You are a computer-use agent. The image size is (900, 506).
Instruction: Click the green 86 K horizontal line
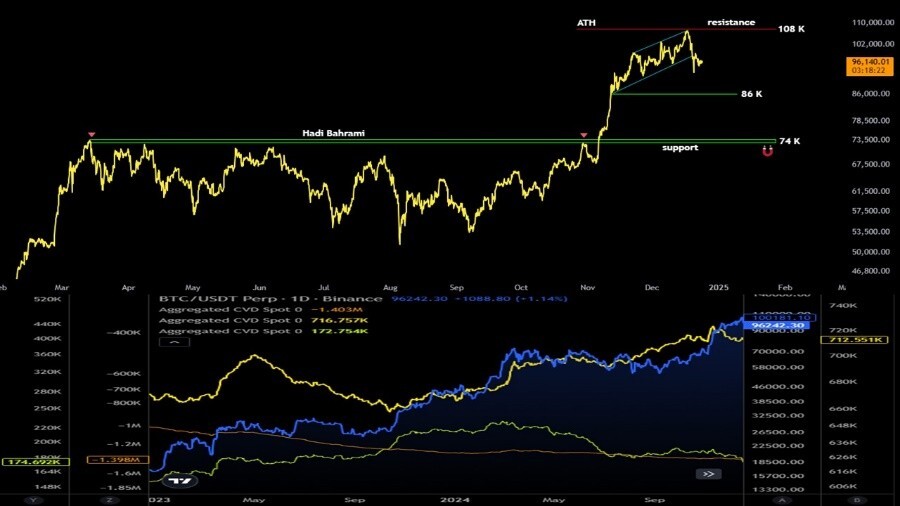point(674,94)
